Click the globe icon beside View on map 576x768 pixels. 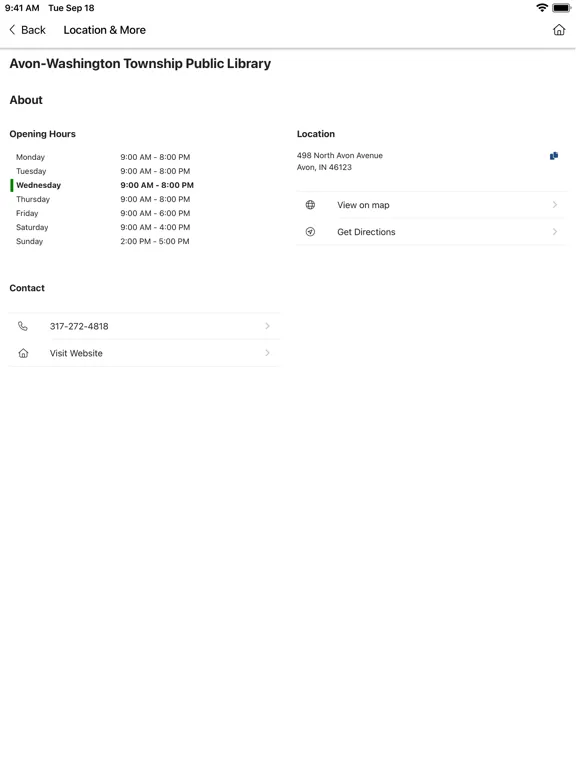click(x=311, y=205)
